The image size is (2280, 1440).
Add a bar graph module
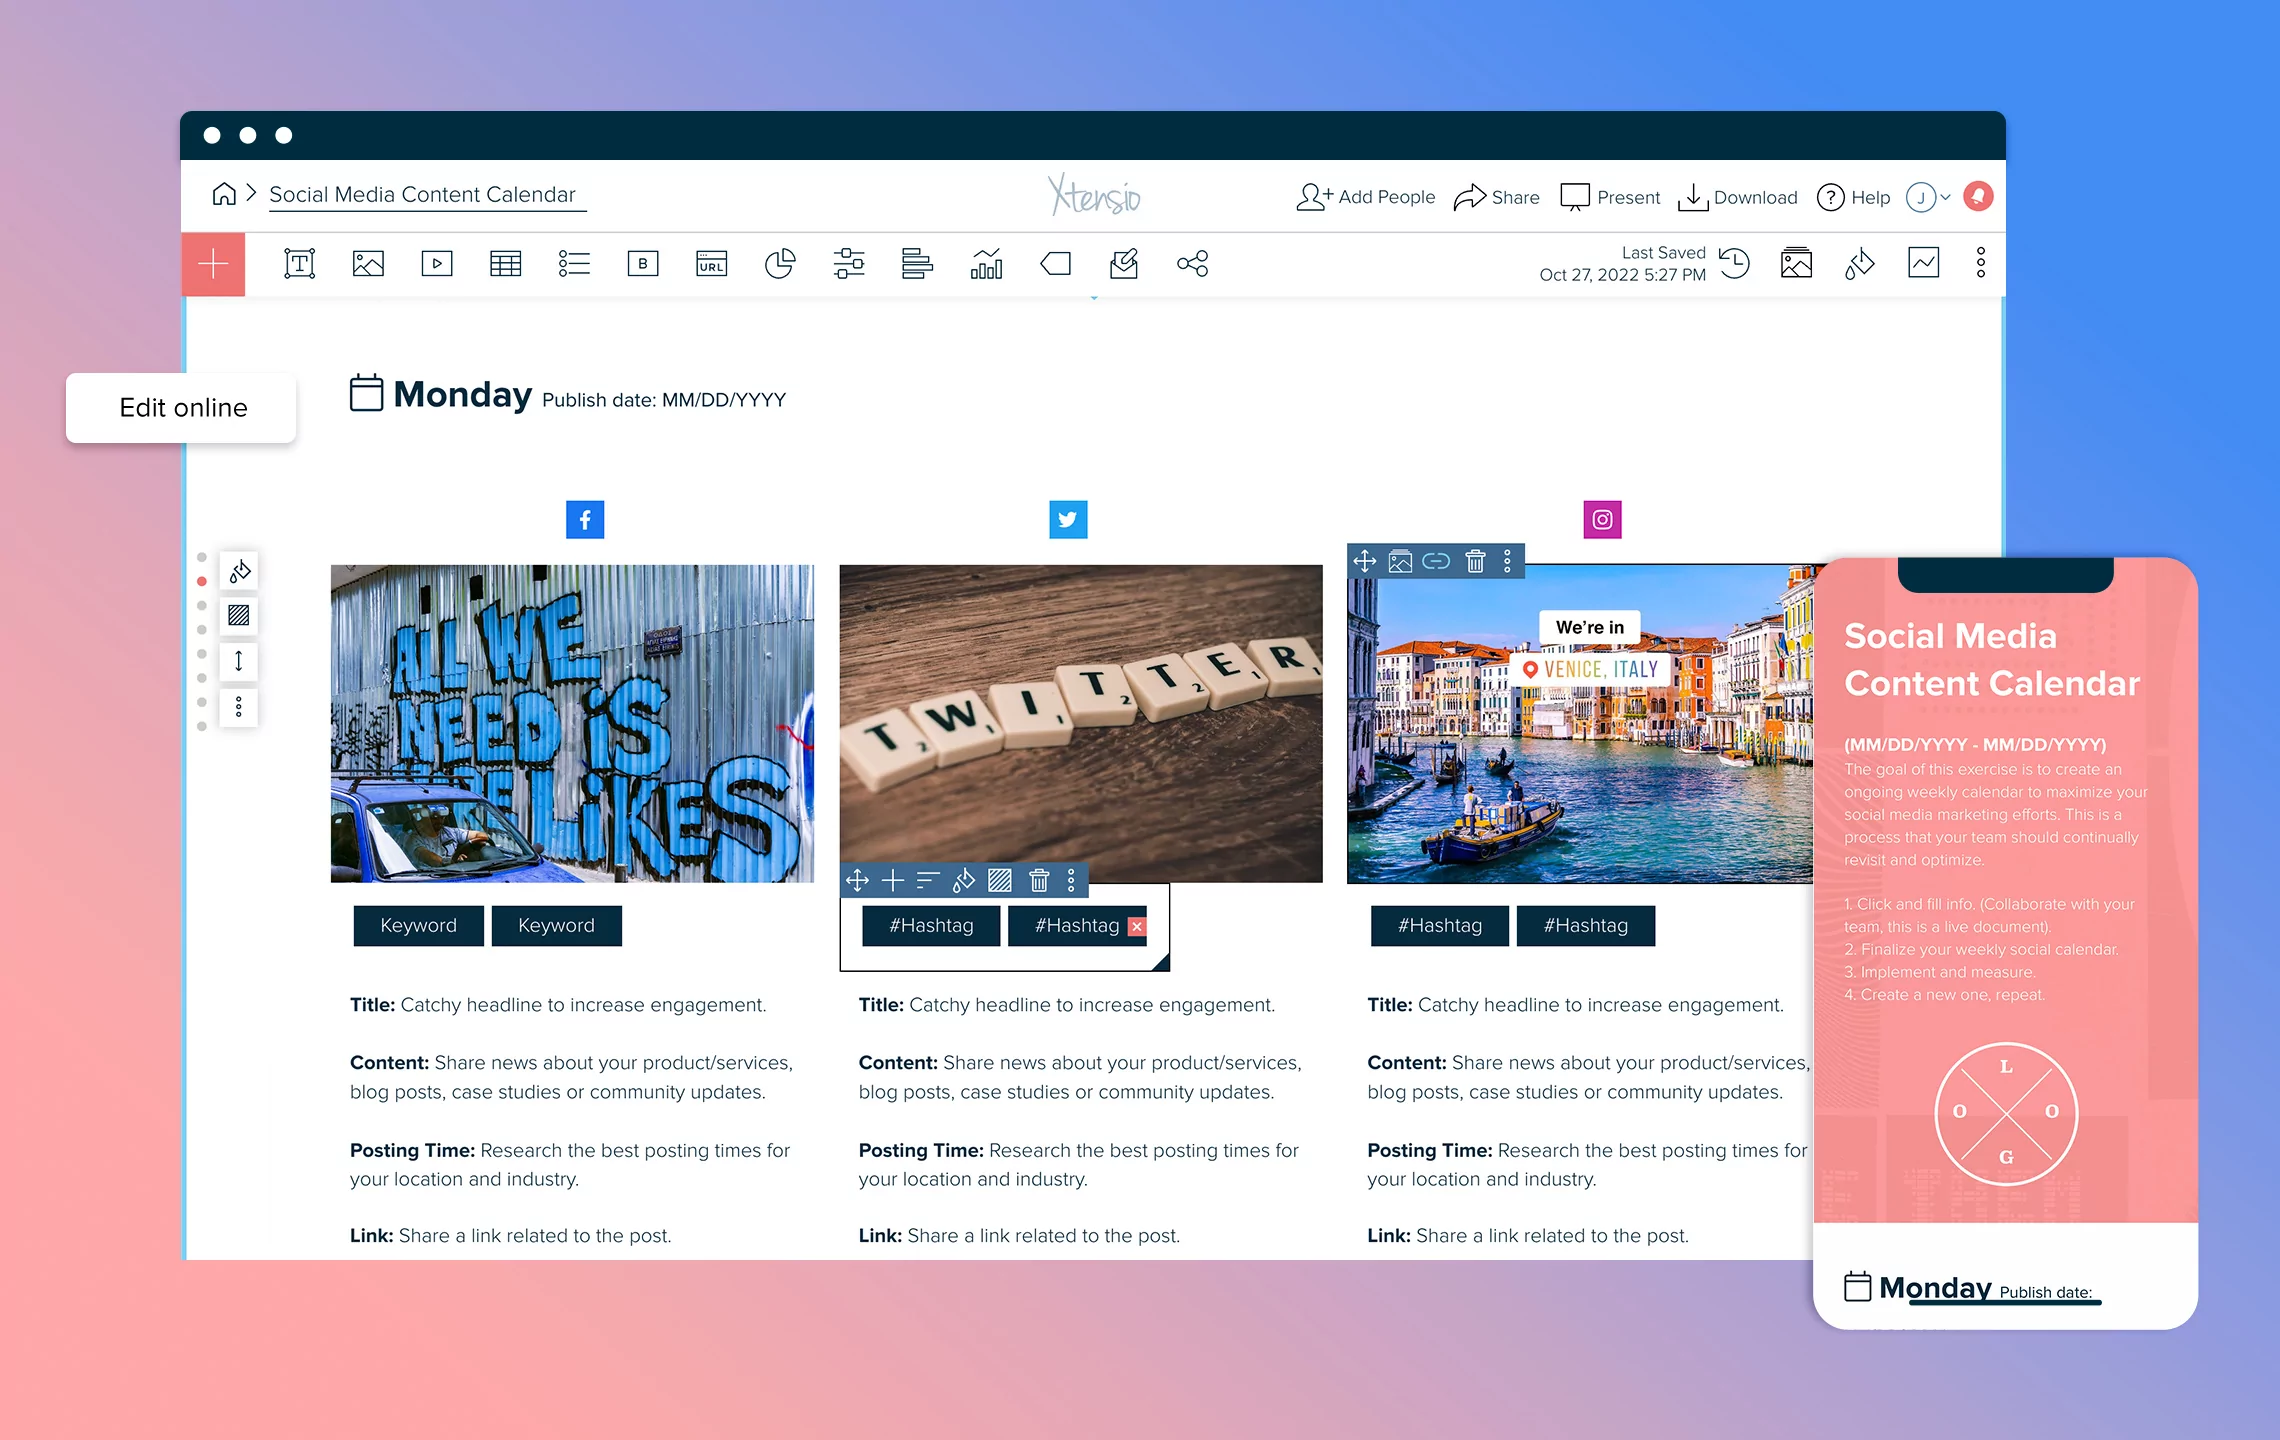pyautogui.click(x=986, y=264)
